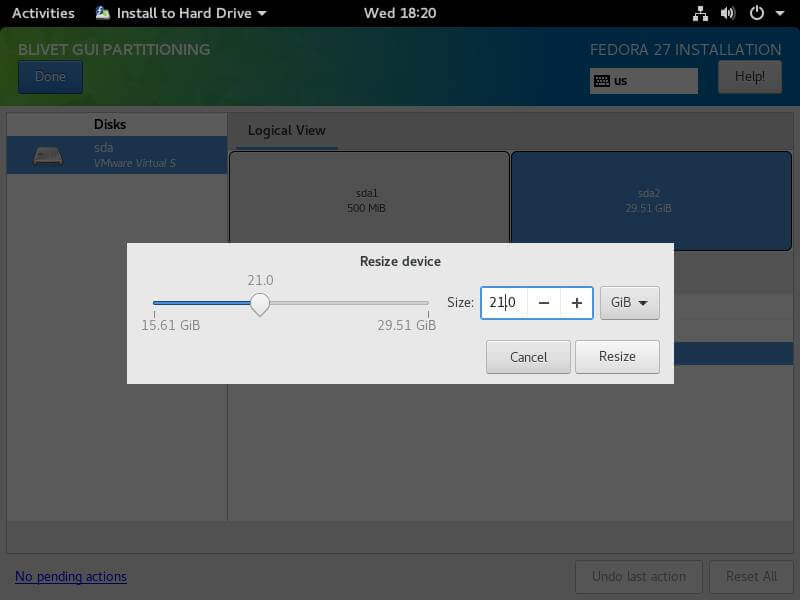Click Undo last action button

[639, 577]
